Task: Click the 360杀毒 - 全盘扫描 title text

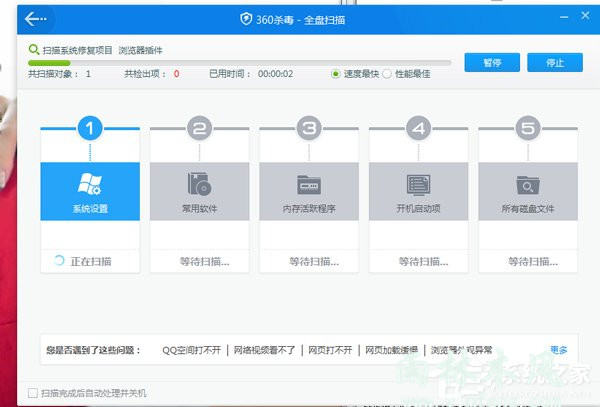Action: [x=300, y=20]
